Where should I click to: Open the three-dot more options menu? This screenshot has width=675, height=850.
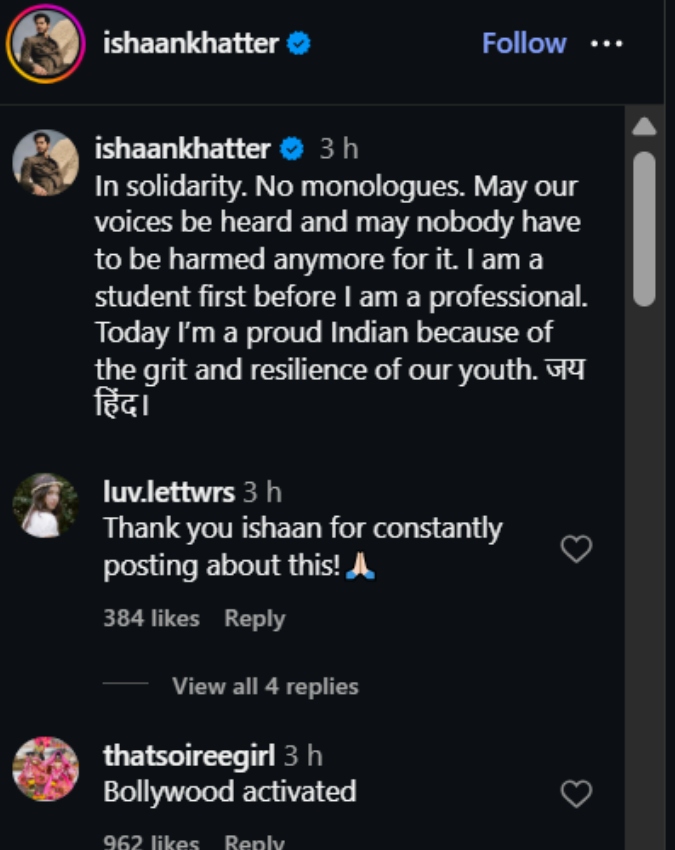tap(606, 43)
